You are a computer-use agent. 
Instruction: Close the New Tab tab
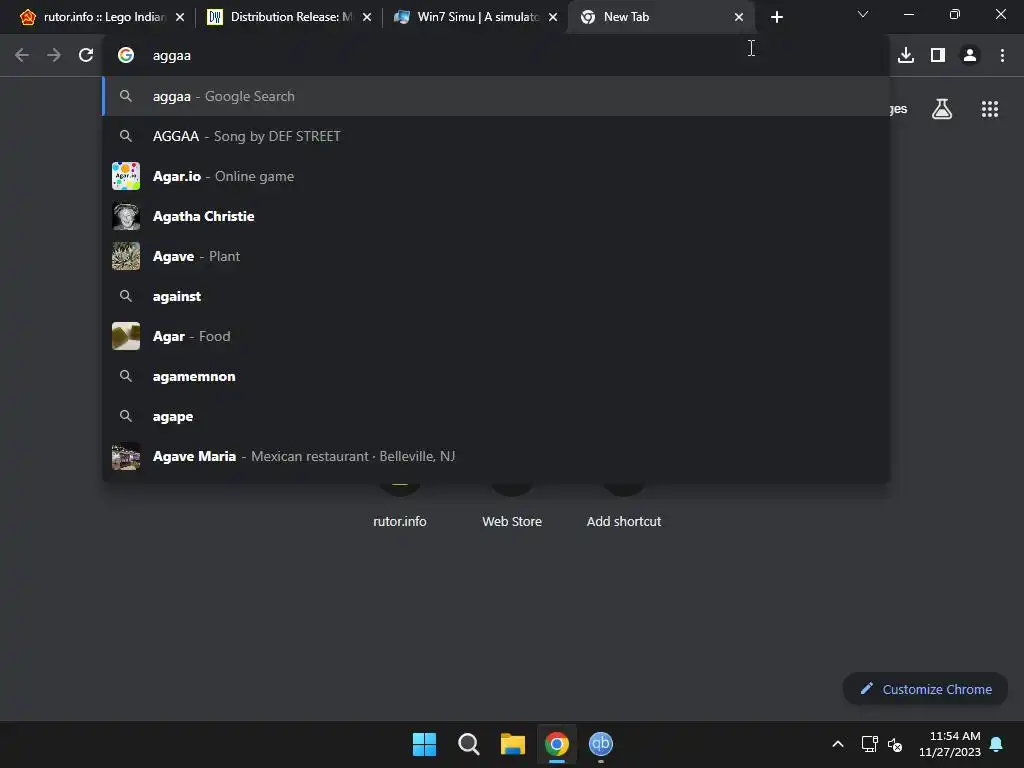pos(739,17)
